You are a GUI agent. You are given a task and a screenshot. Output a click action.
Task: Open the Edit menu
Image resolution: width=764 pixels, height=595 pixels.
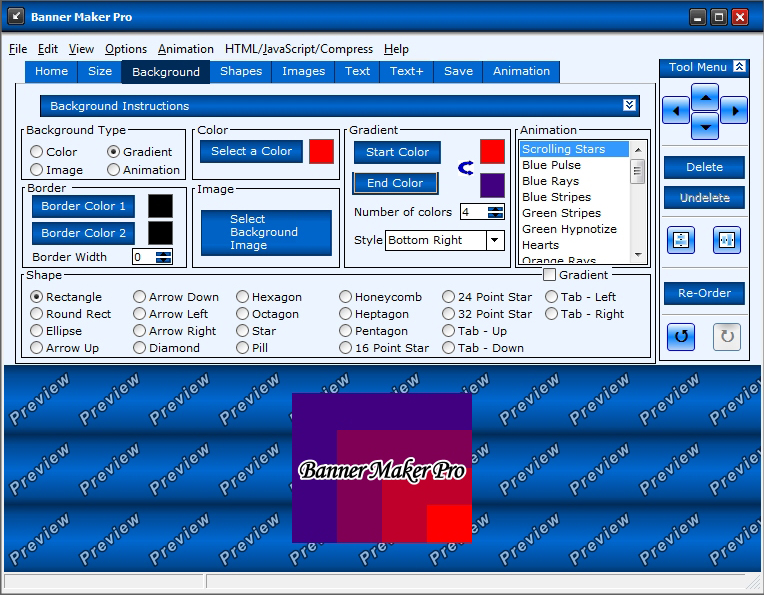click(48, 49)
